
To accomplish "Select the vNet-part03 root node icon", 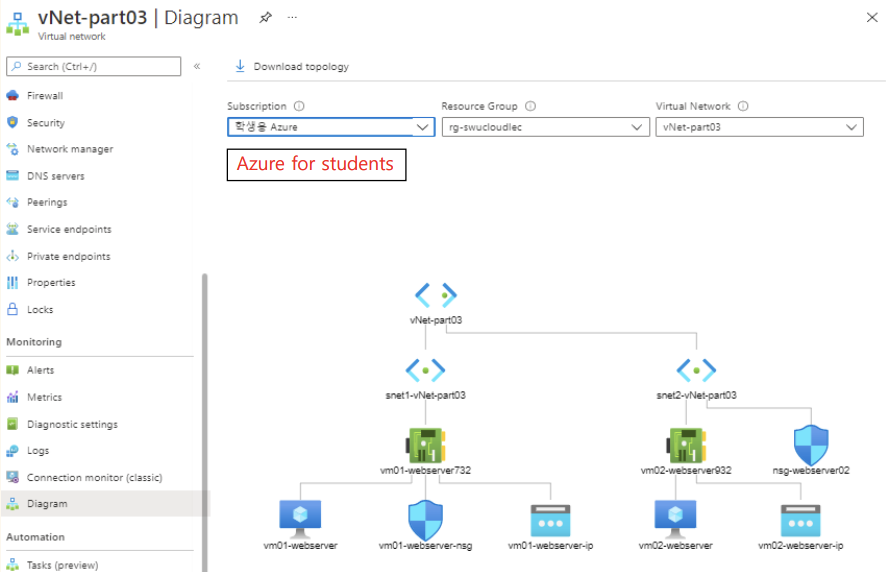I will click(436, 295).
